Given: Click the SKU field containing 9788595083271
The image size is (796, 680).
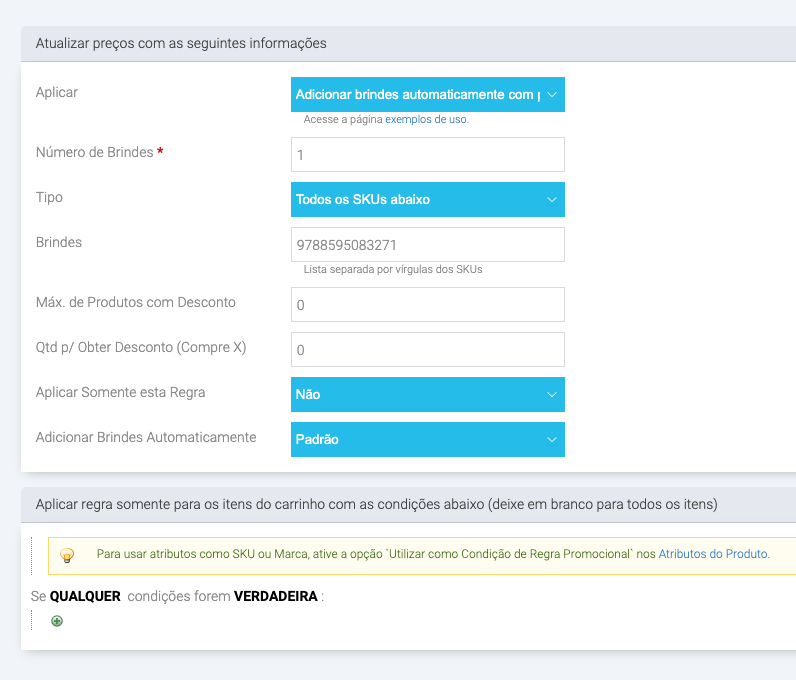Looking at the screenshot, I should pos(427,245).
